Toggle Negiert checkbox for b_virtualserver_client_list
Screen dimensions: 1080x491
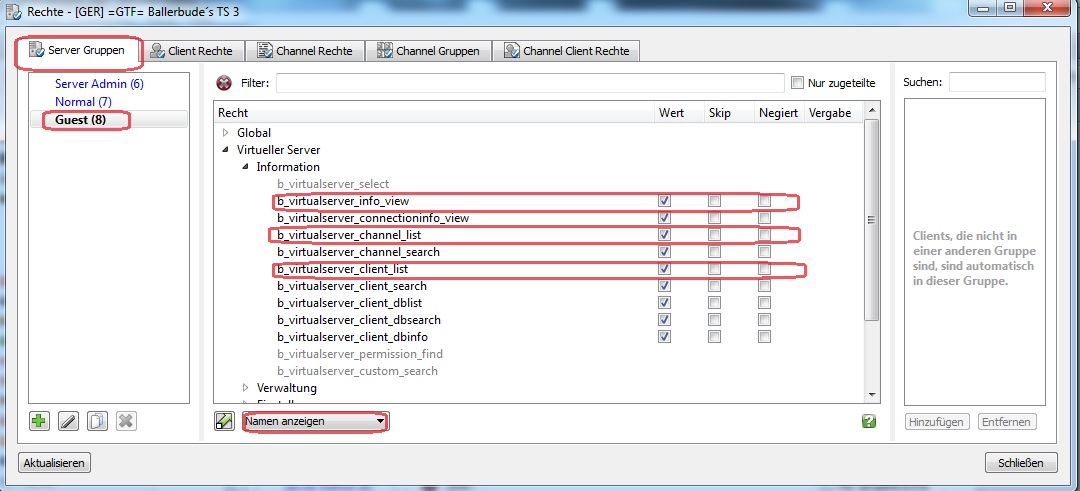765,269
